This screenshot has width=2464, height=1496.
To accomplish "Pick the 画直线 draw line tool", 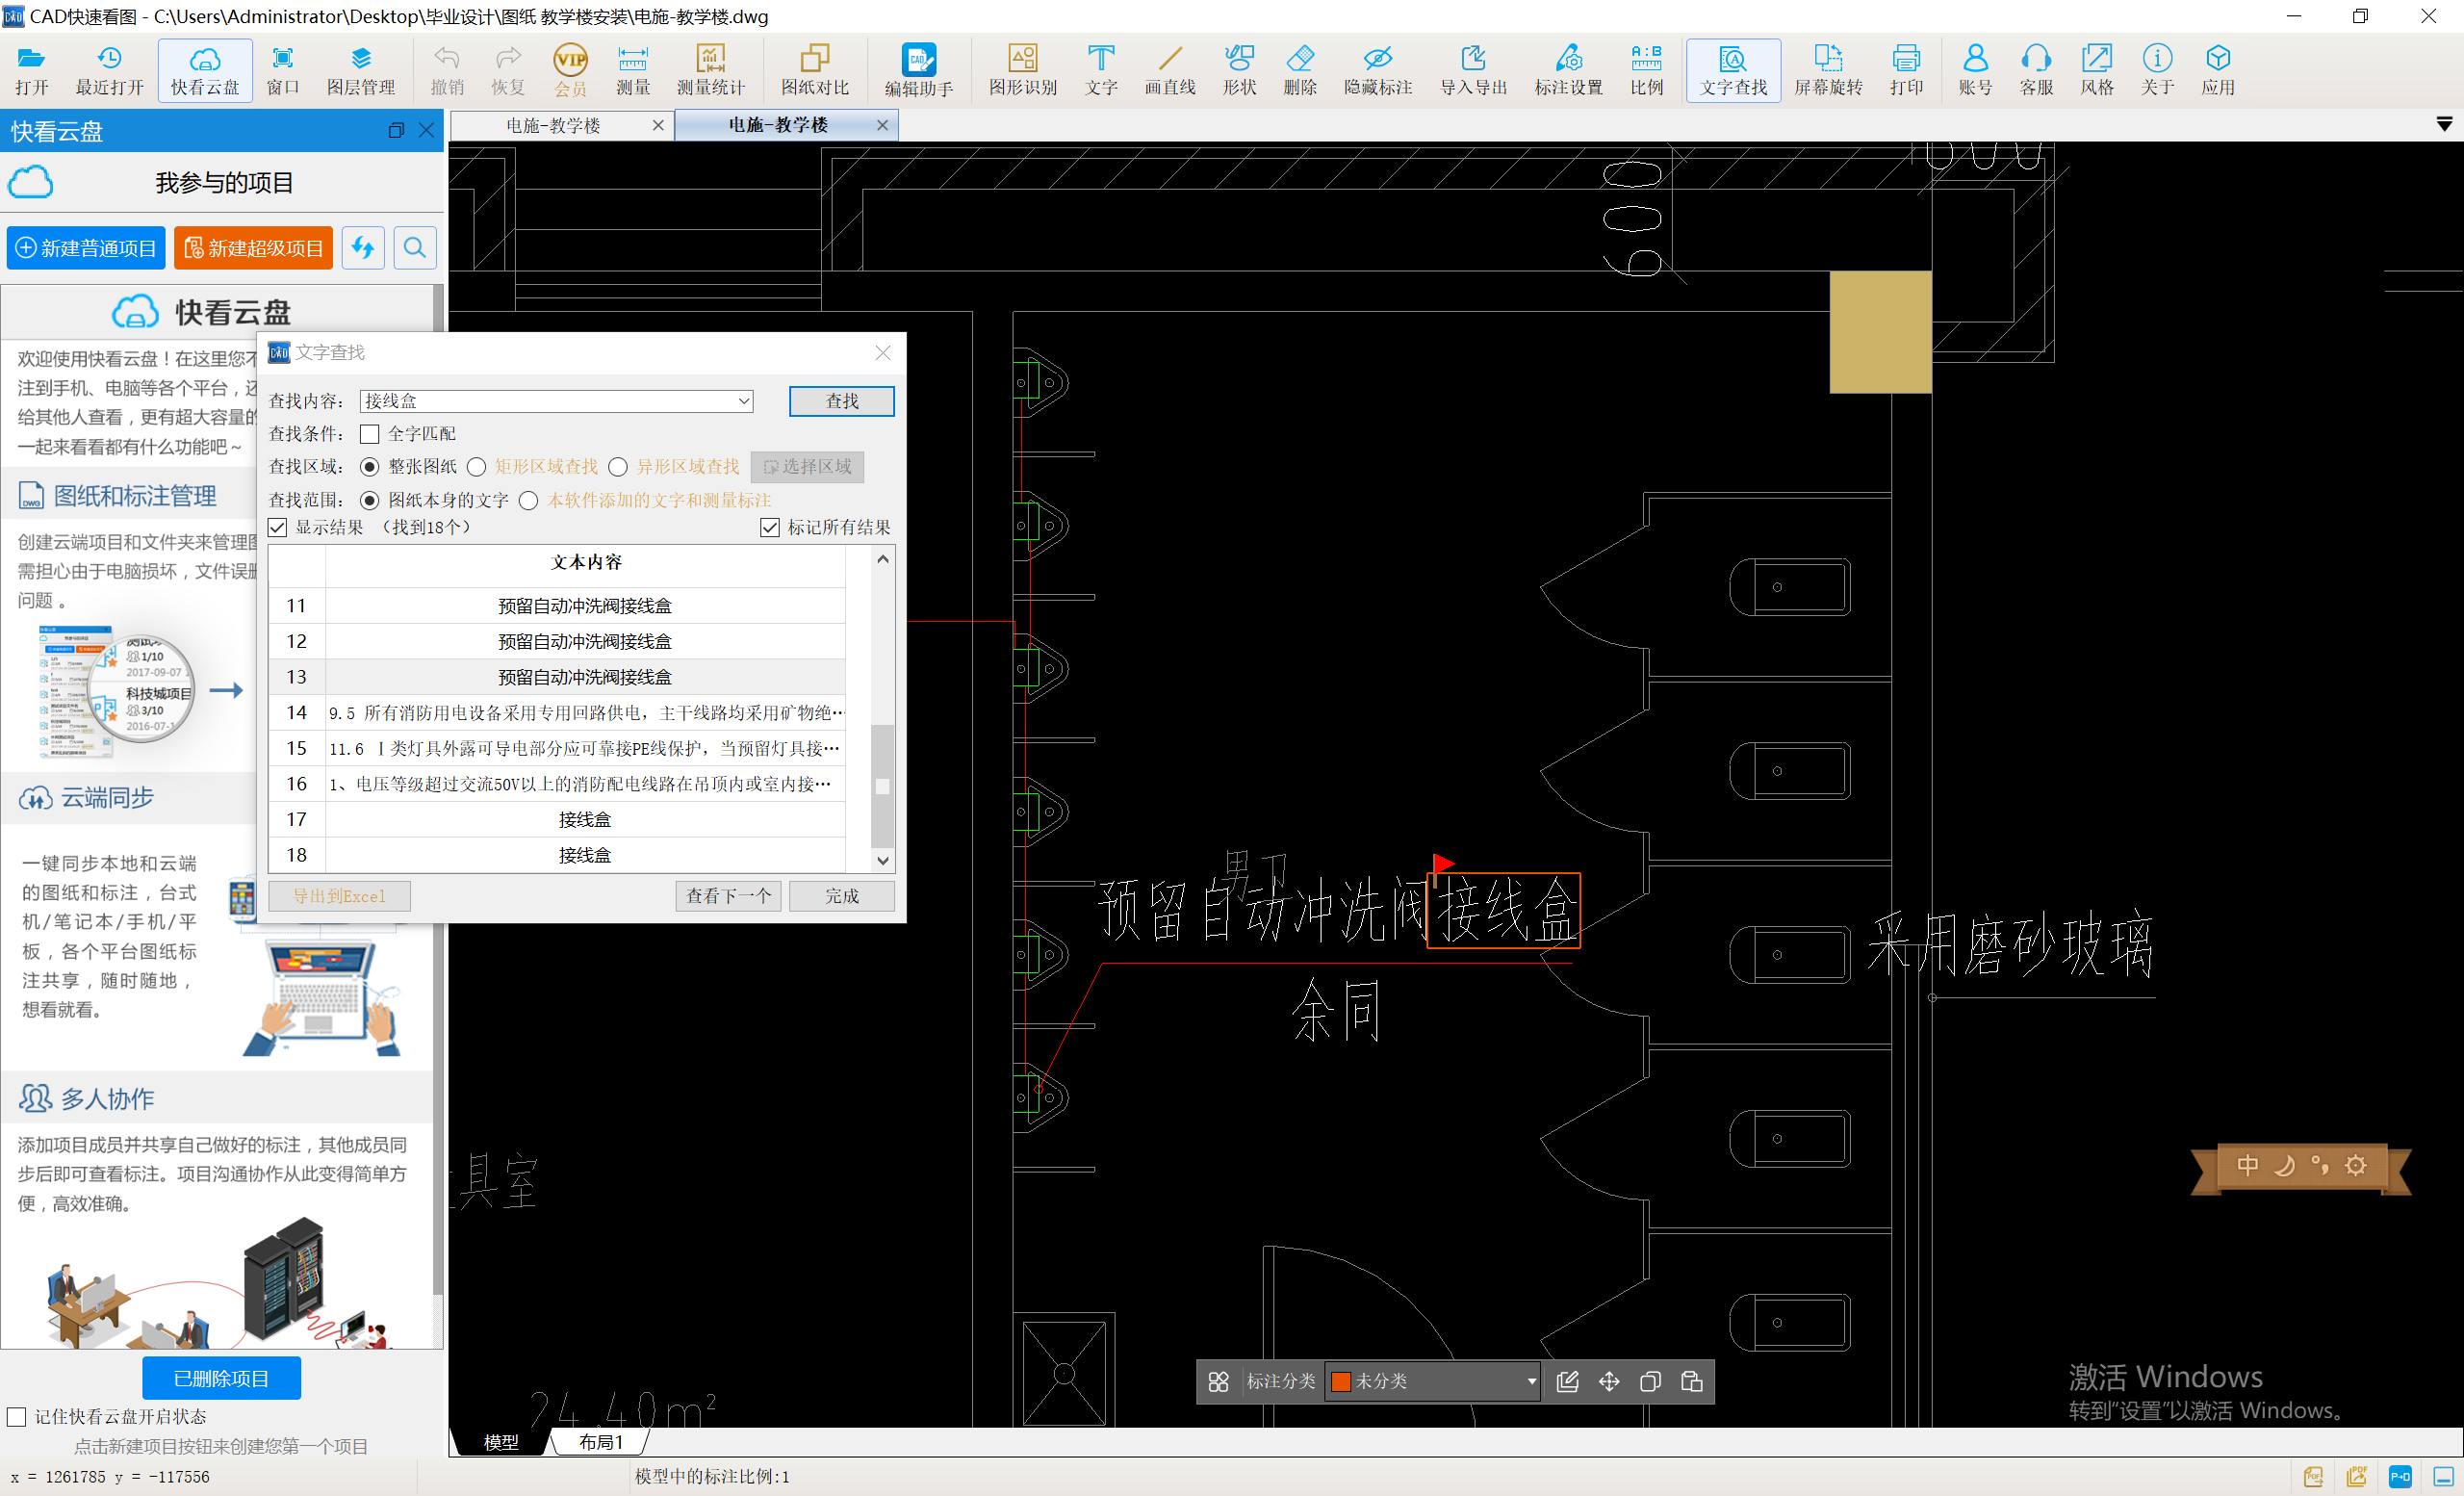I will coord(1170,70).
